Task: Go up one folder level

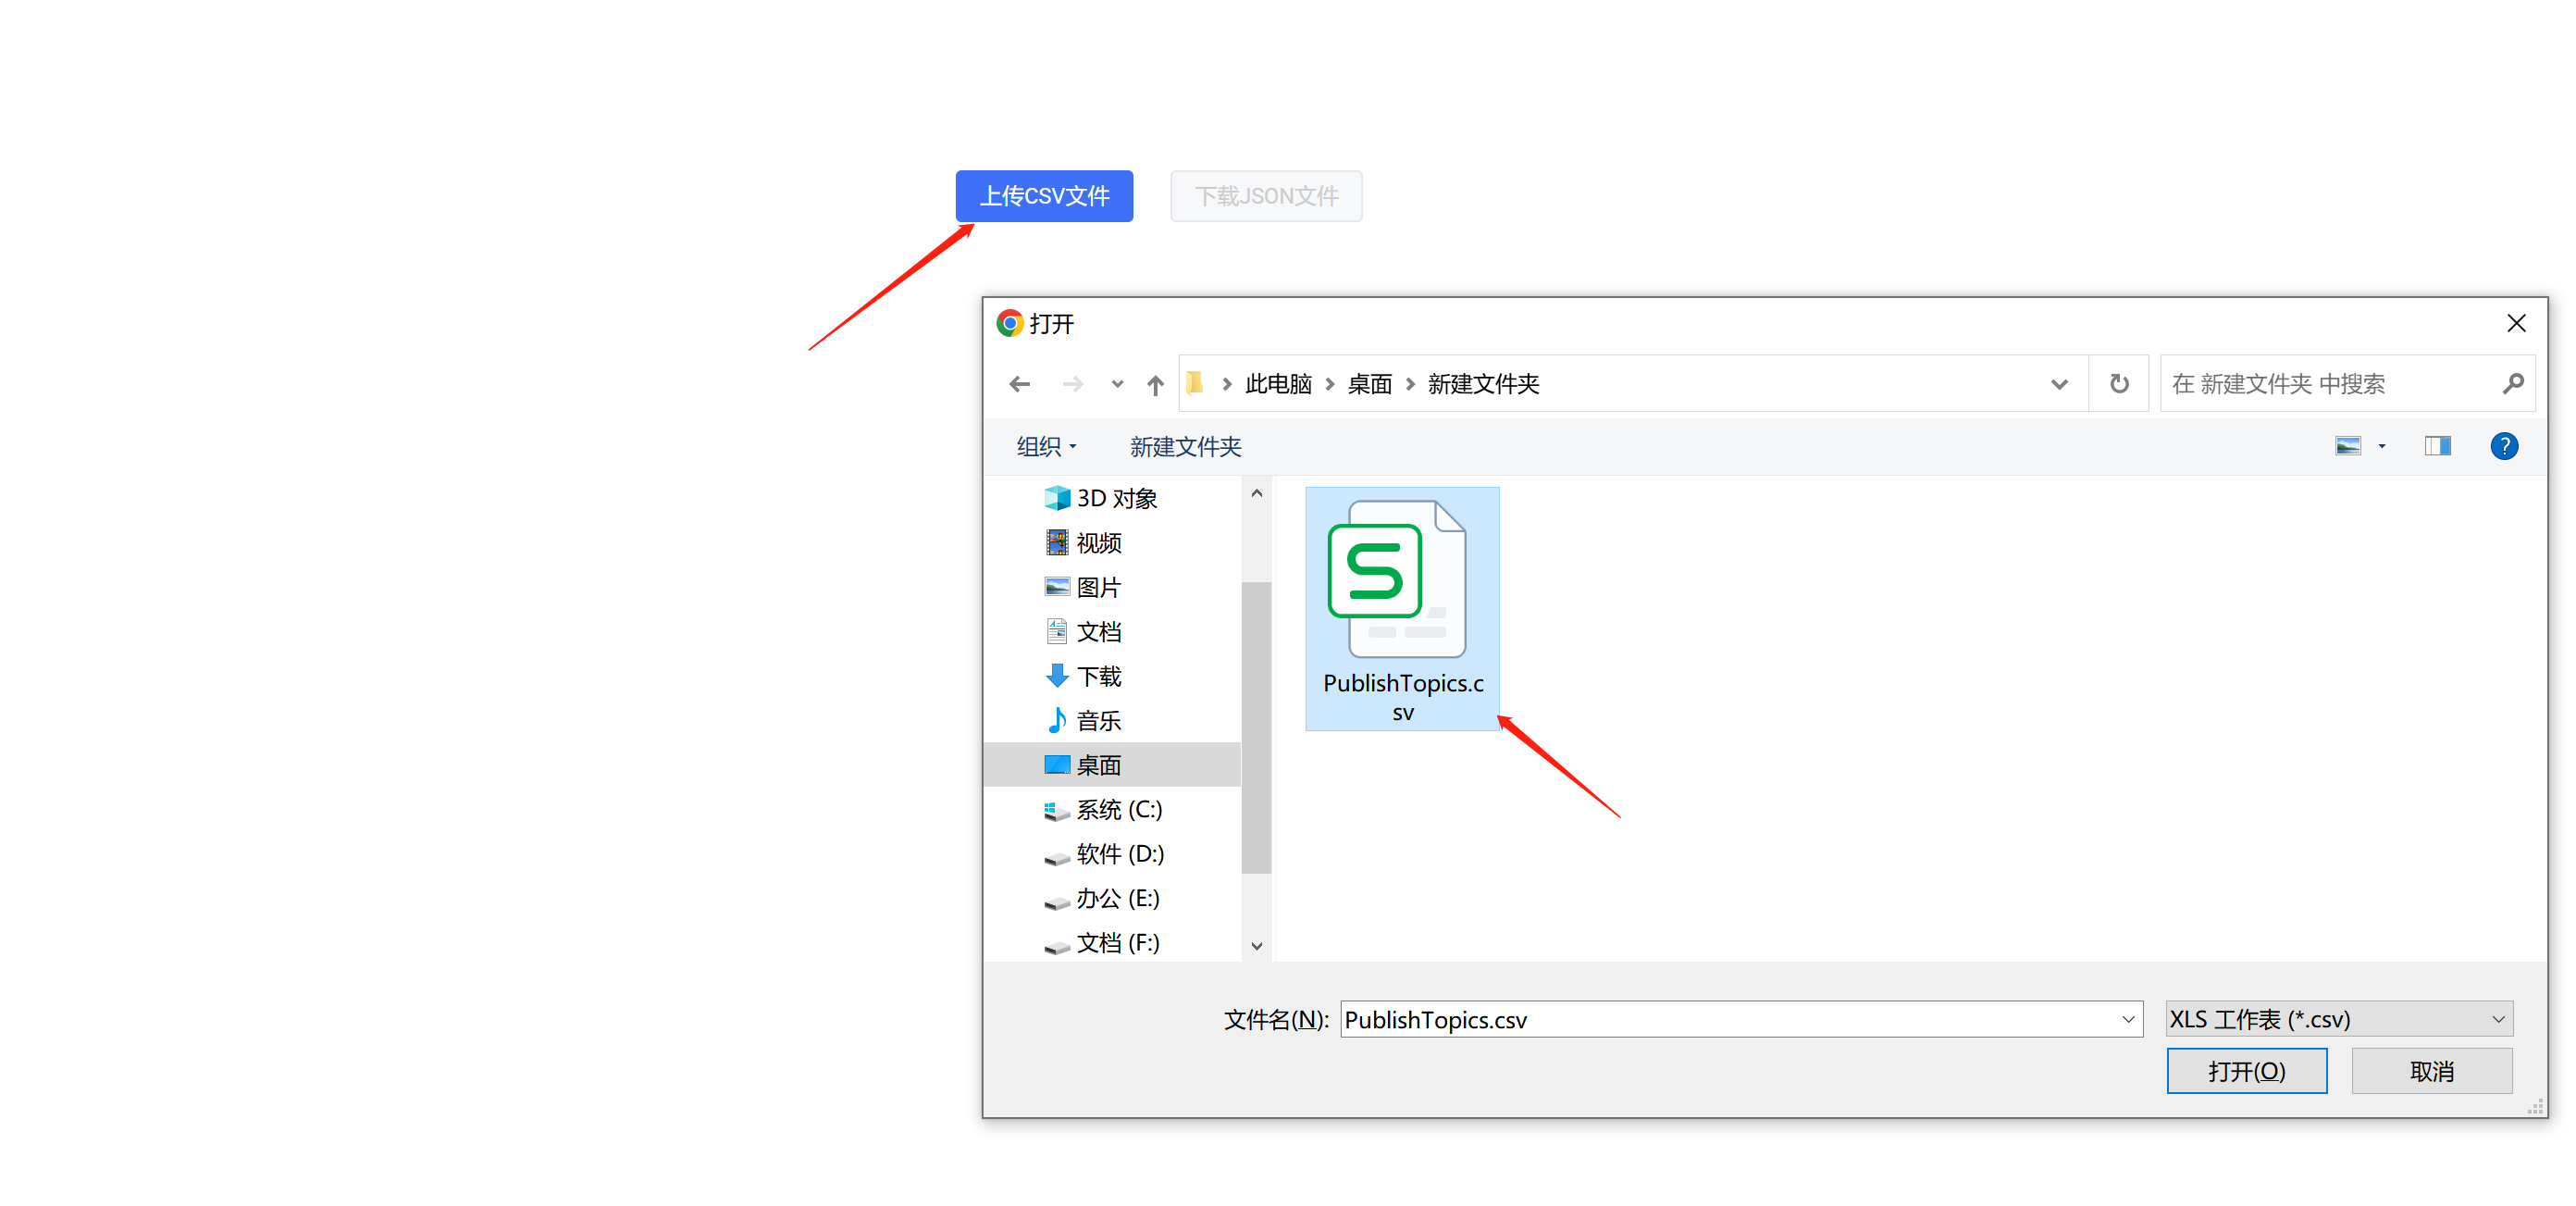Action: click(x=1155, y=384)
